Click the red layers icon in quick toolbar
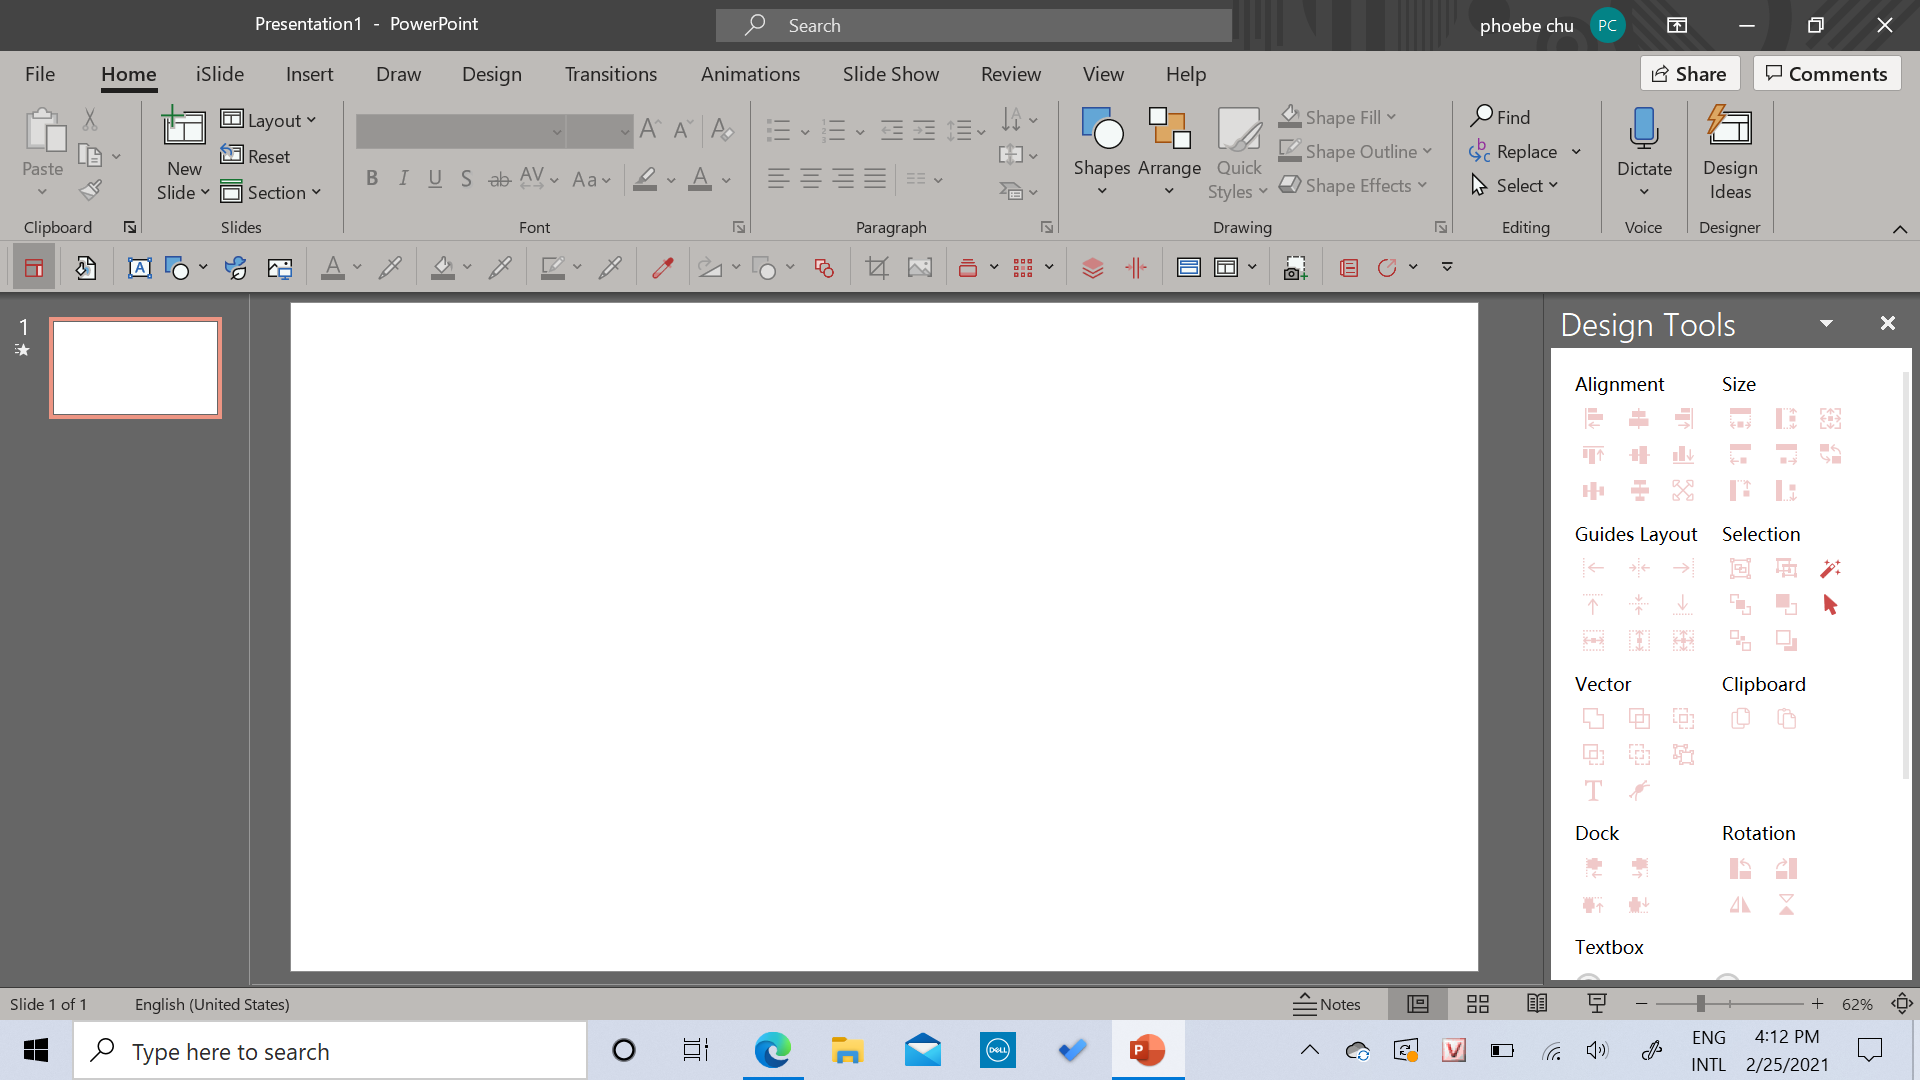The image size is (1920, 1080). pos(1093,268)
